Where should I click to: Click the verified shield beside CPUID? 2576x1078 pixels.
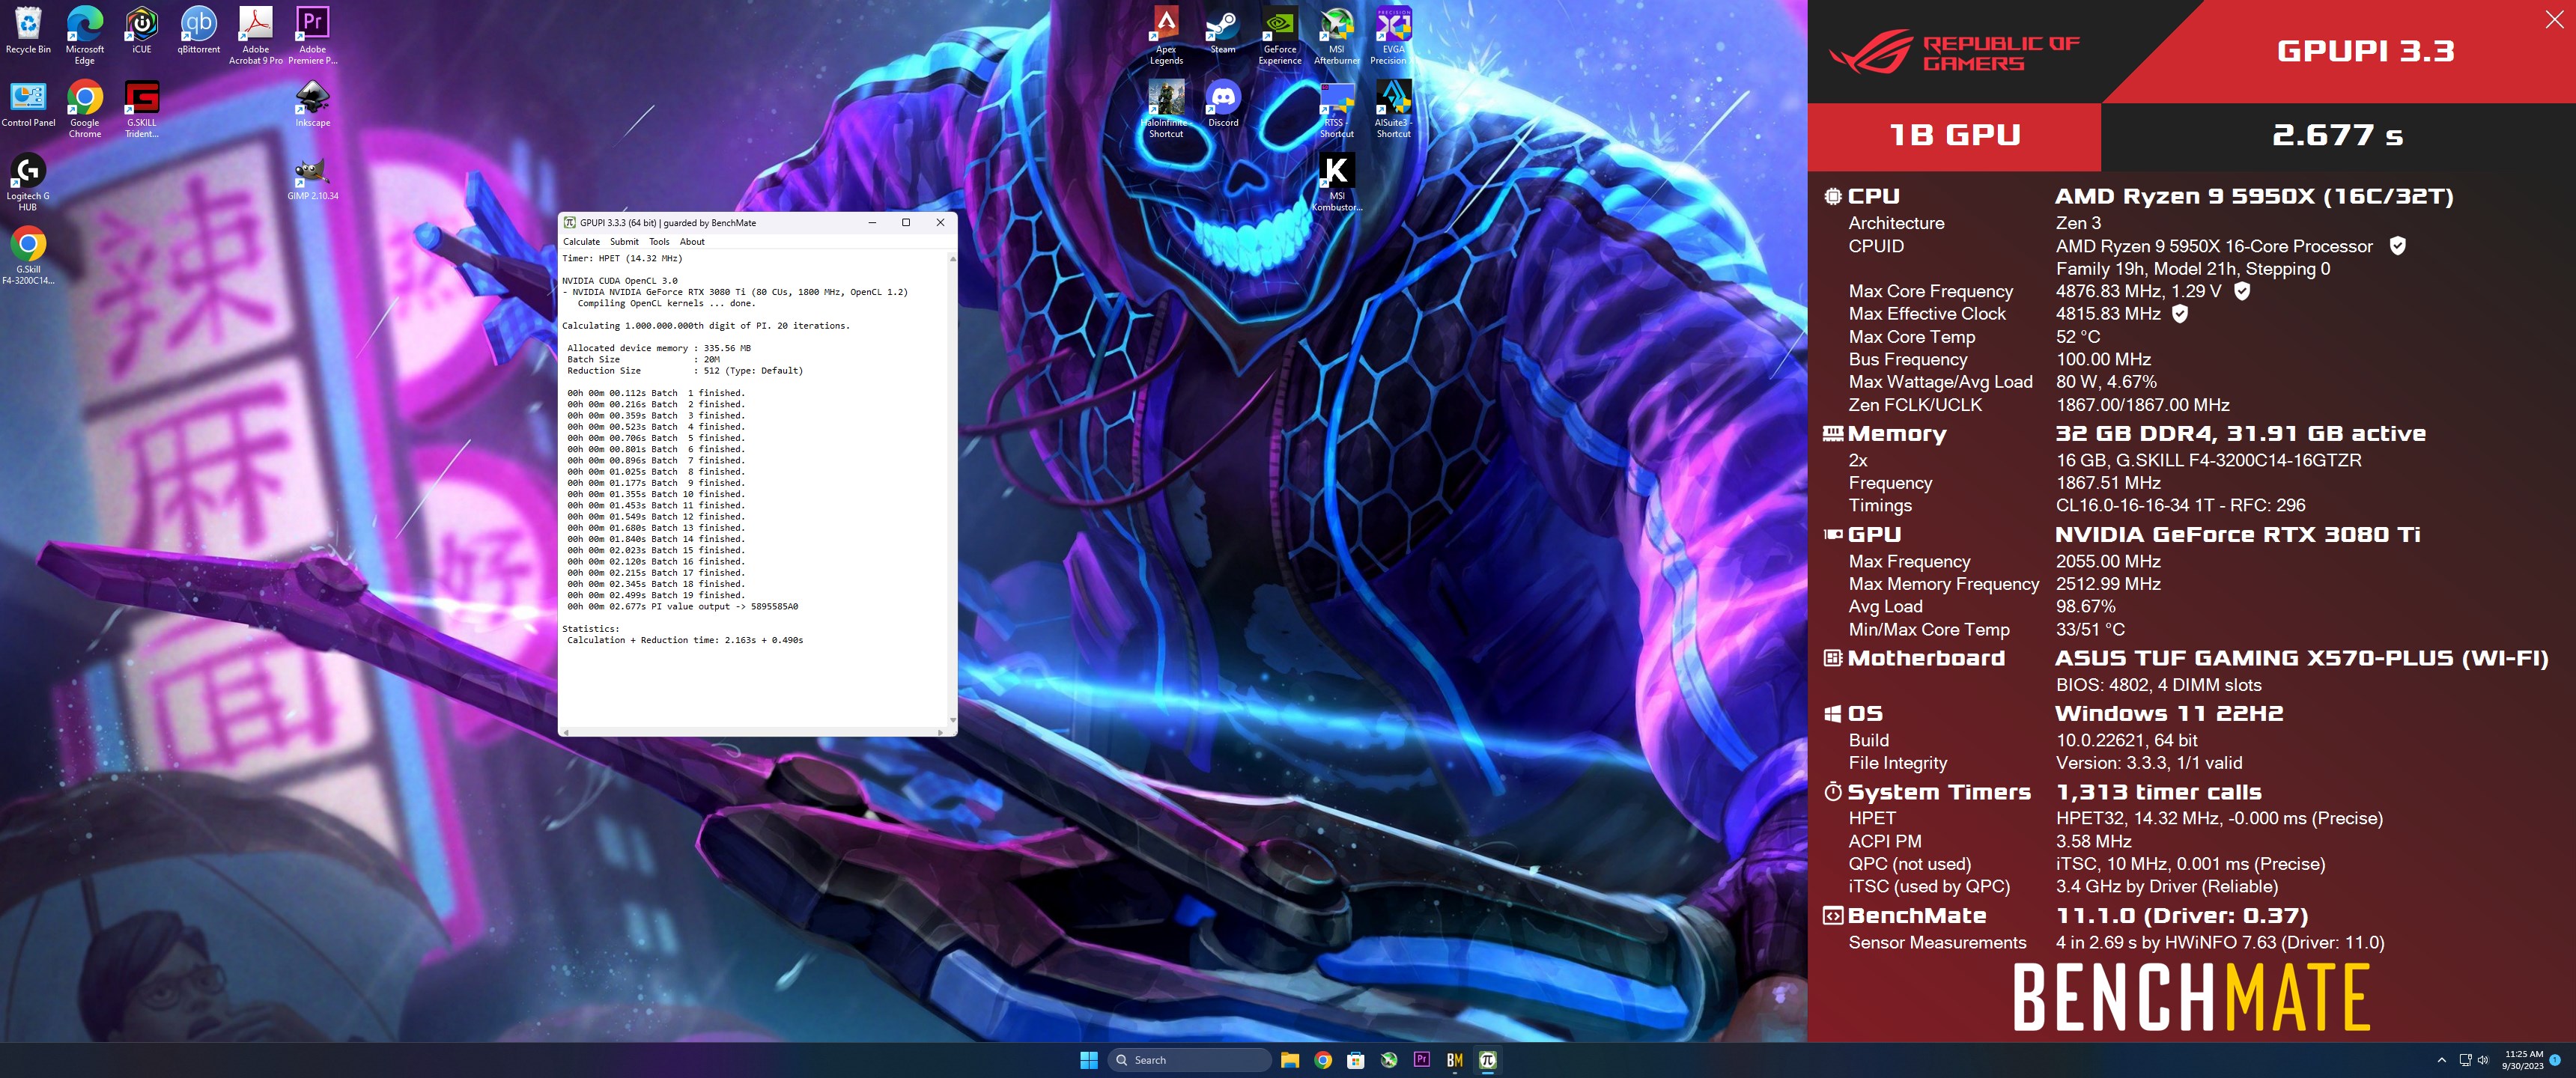pyautogui.click(x=2397, y=245)
